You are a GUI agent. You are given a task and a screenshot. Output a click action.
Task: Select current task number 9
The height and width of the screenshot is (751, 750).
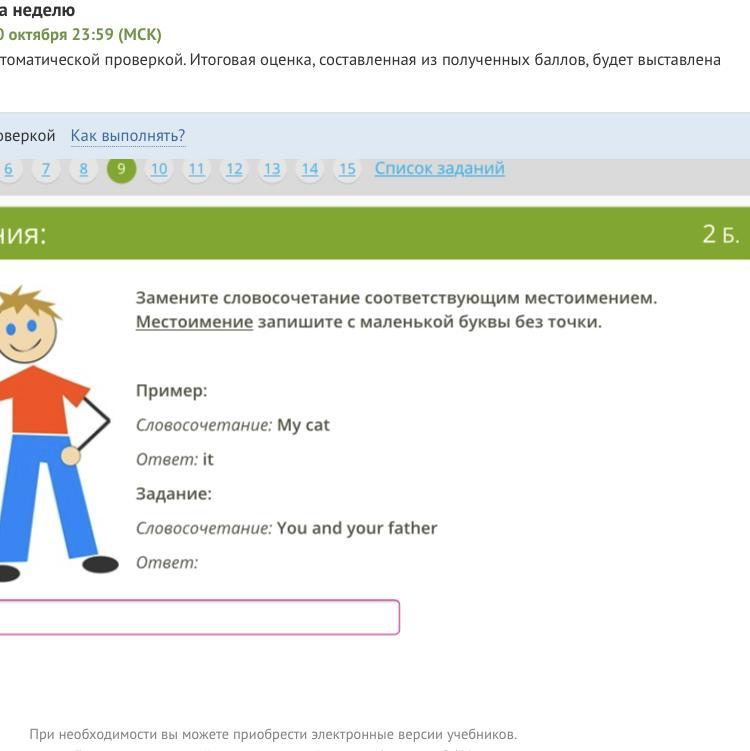121,169
